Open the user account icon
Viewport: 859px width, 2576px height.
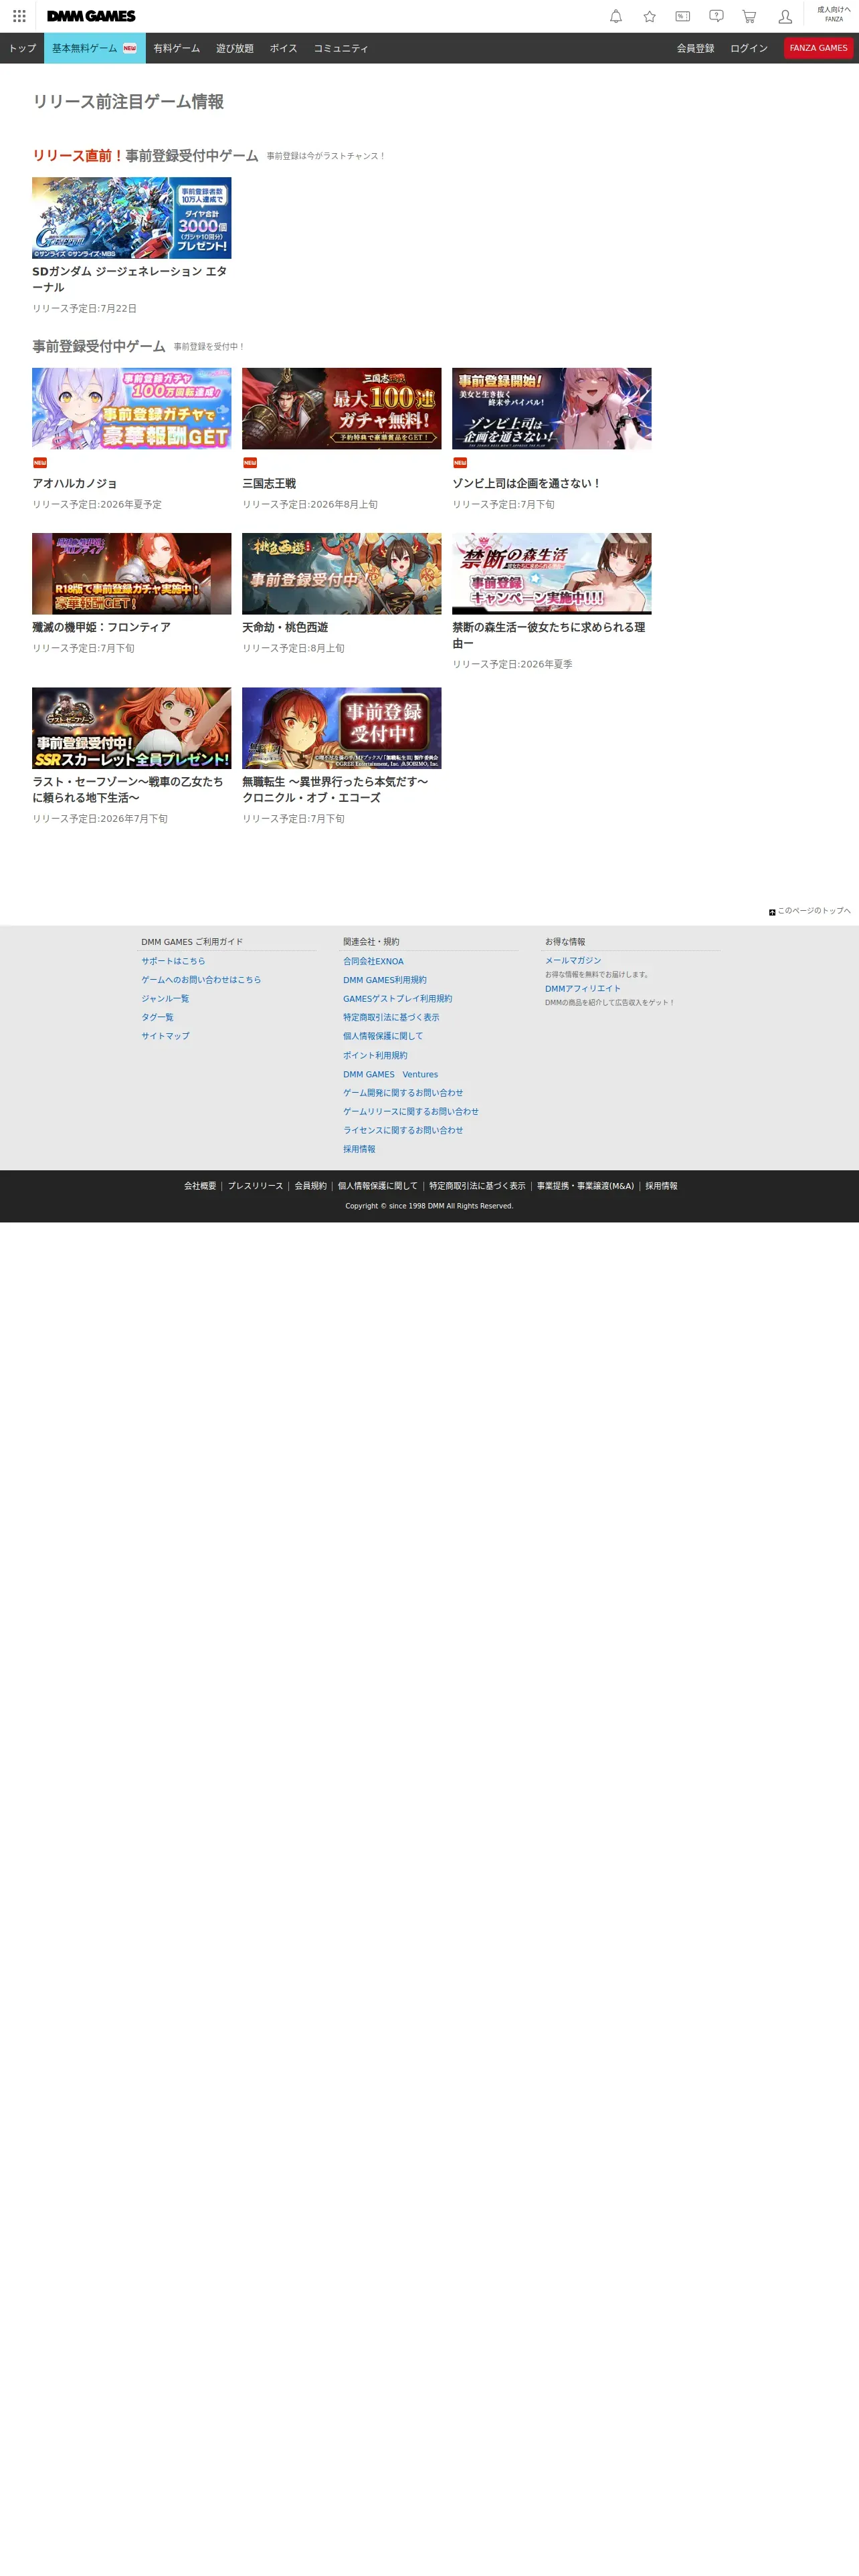tap(785, 16)
